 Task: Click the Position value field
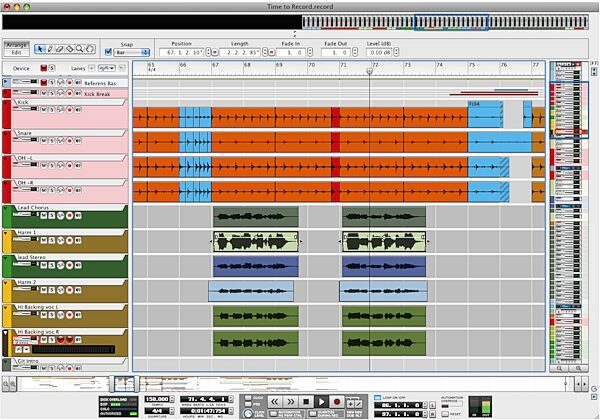coord(182,52)
